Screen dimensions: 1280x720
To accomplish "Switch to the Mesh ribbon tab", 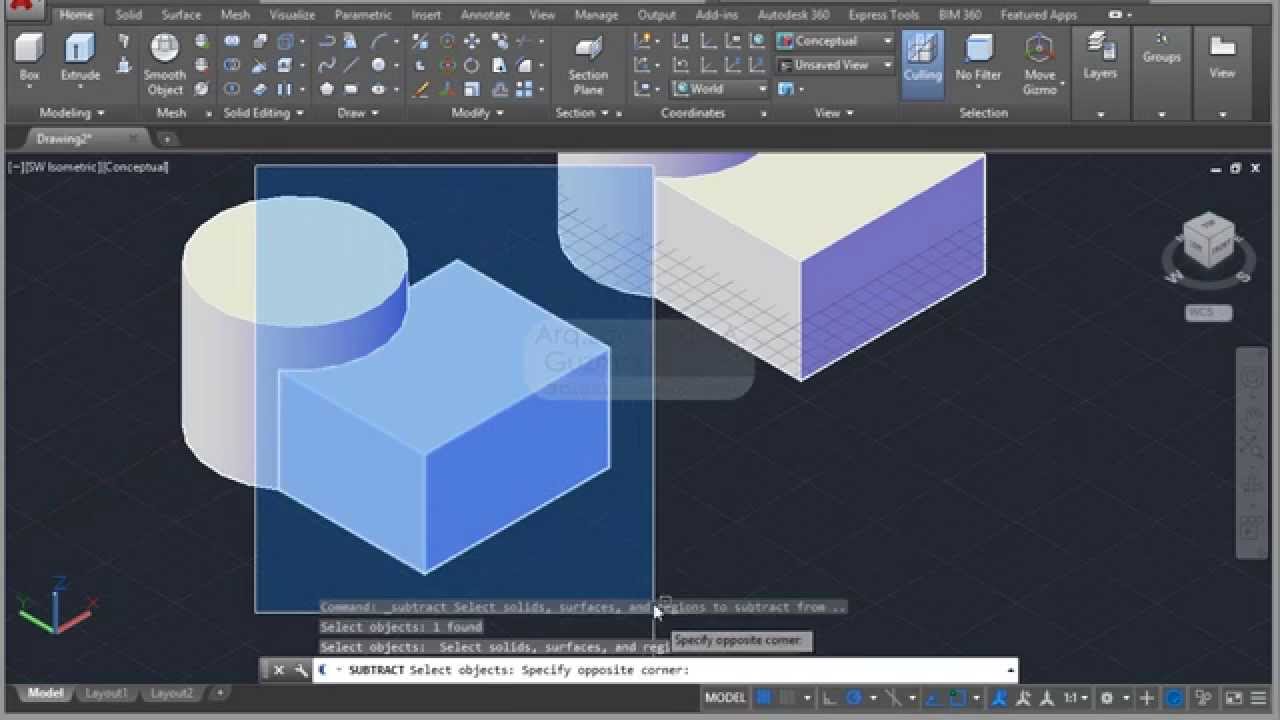I will coord(235,15).
